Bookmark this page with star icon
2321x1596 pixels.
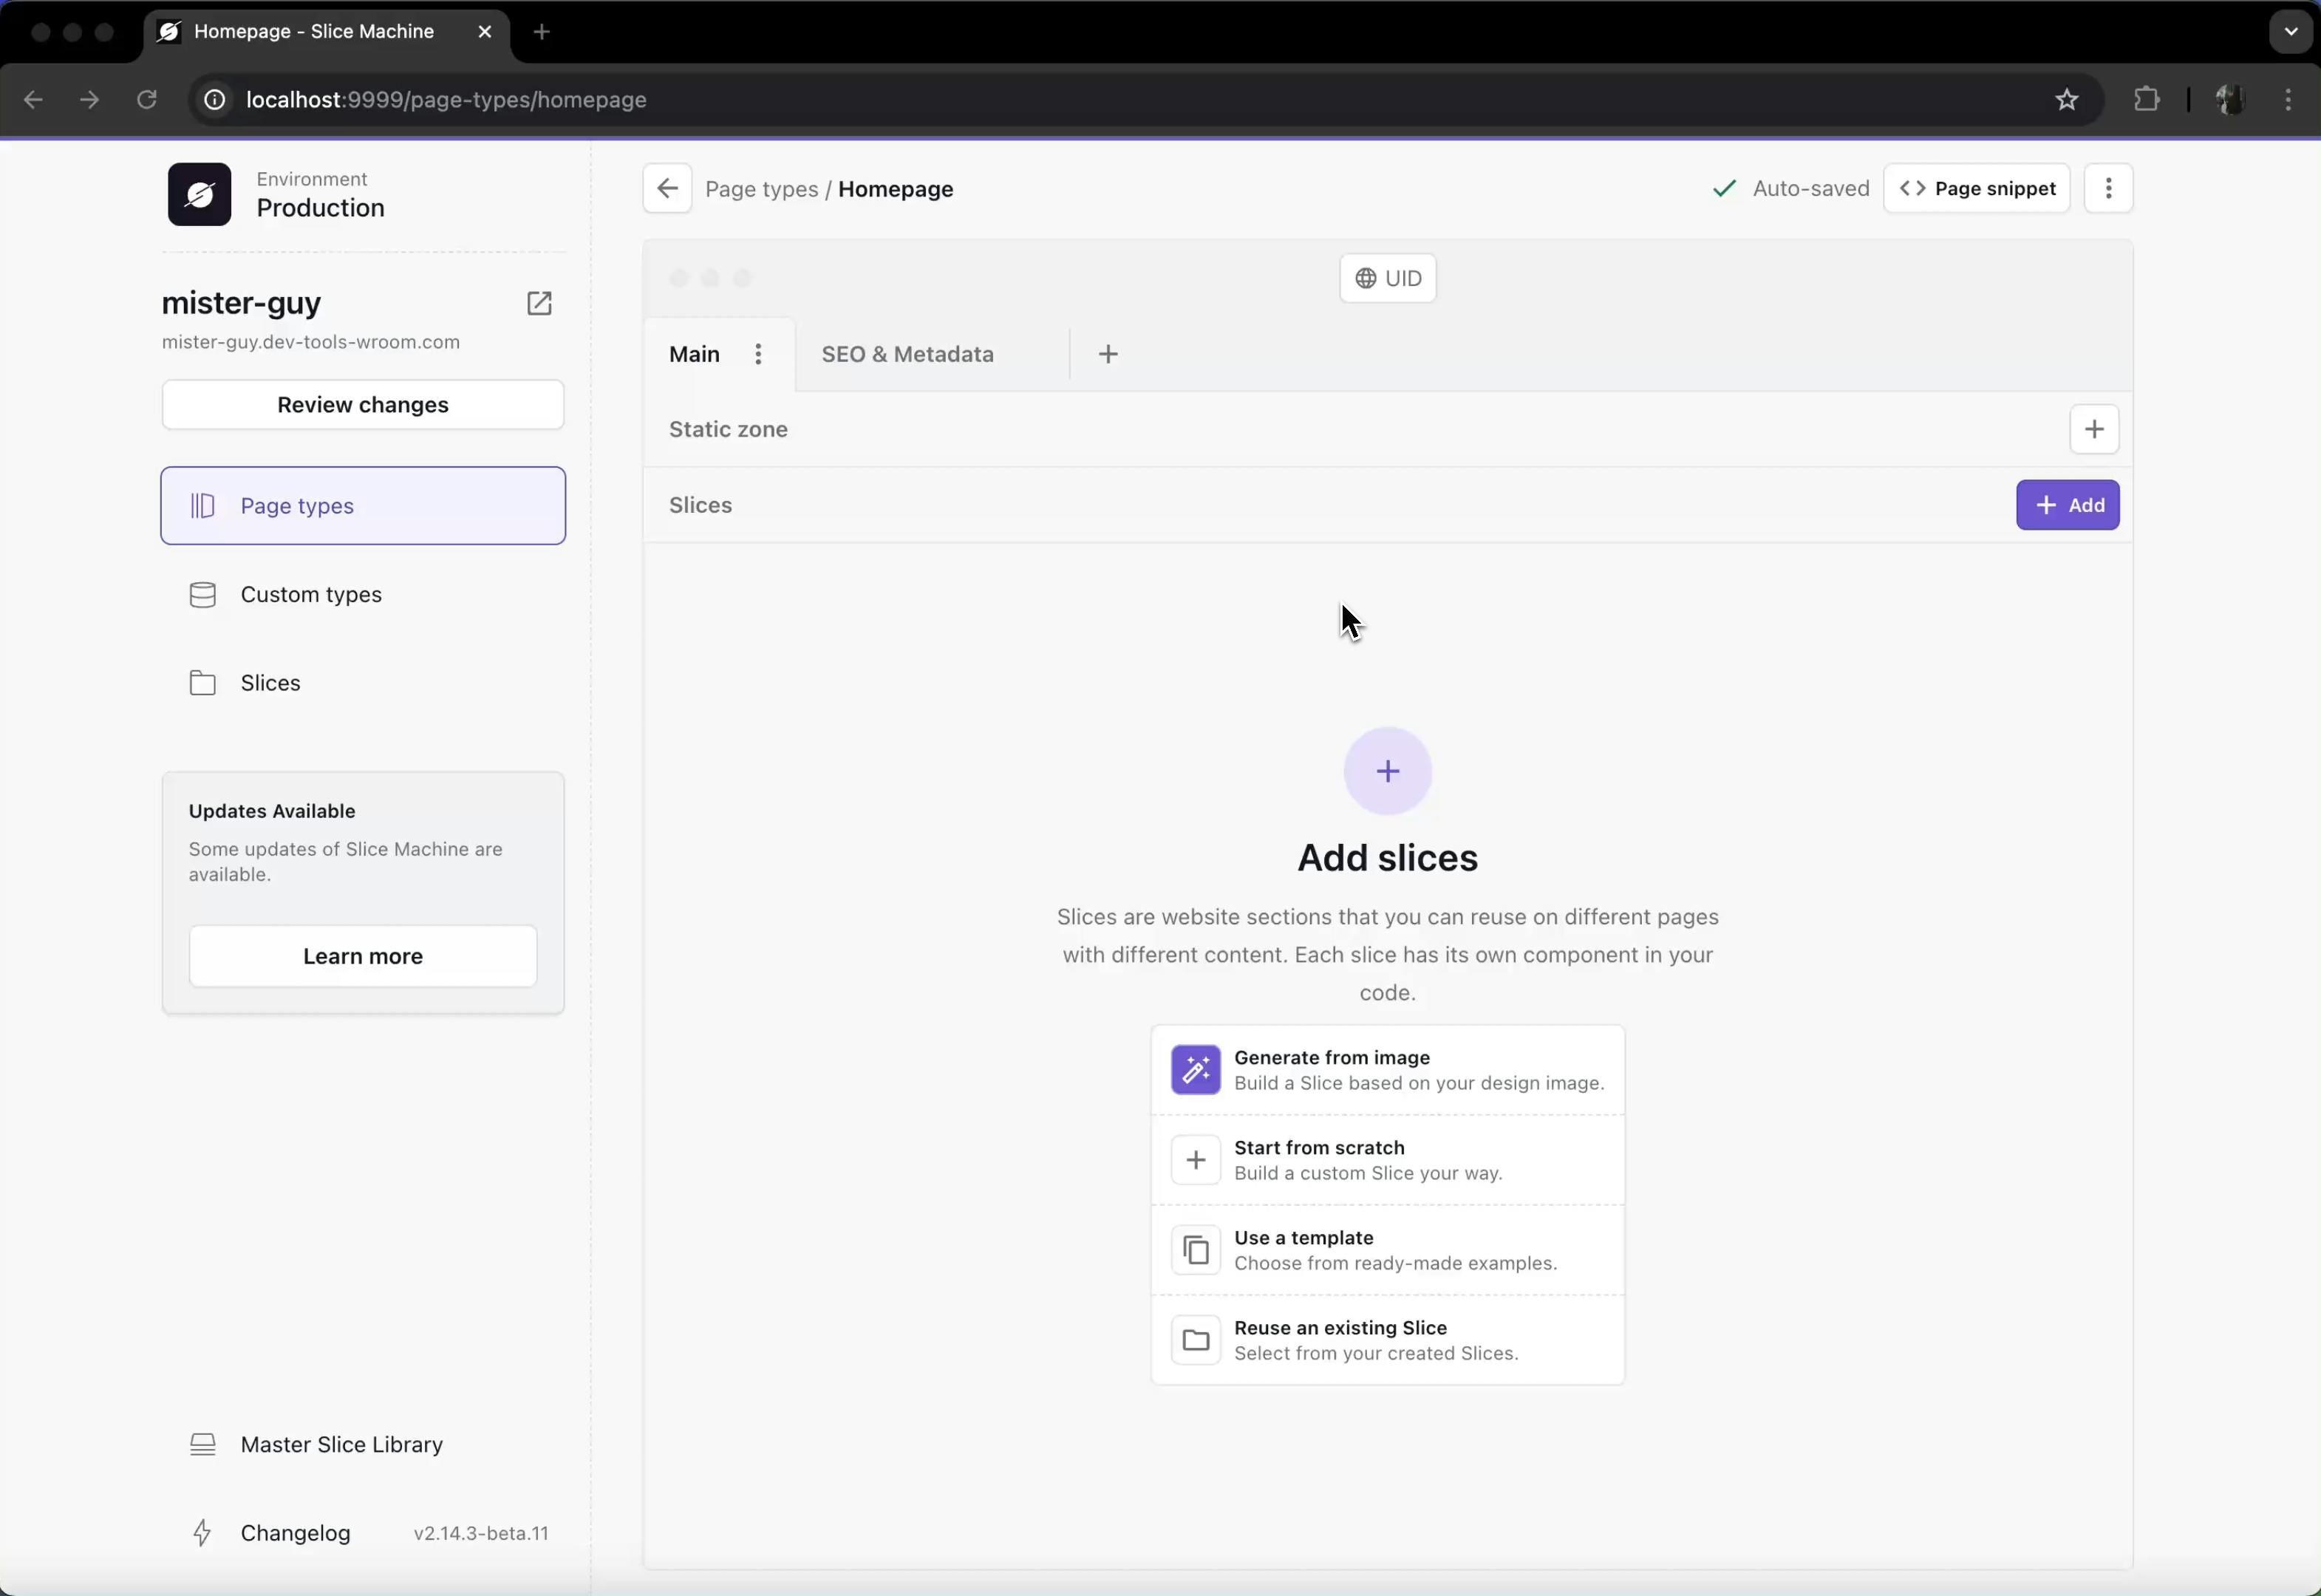pos(2066,100)
